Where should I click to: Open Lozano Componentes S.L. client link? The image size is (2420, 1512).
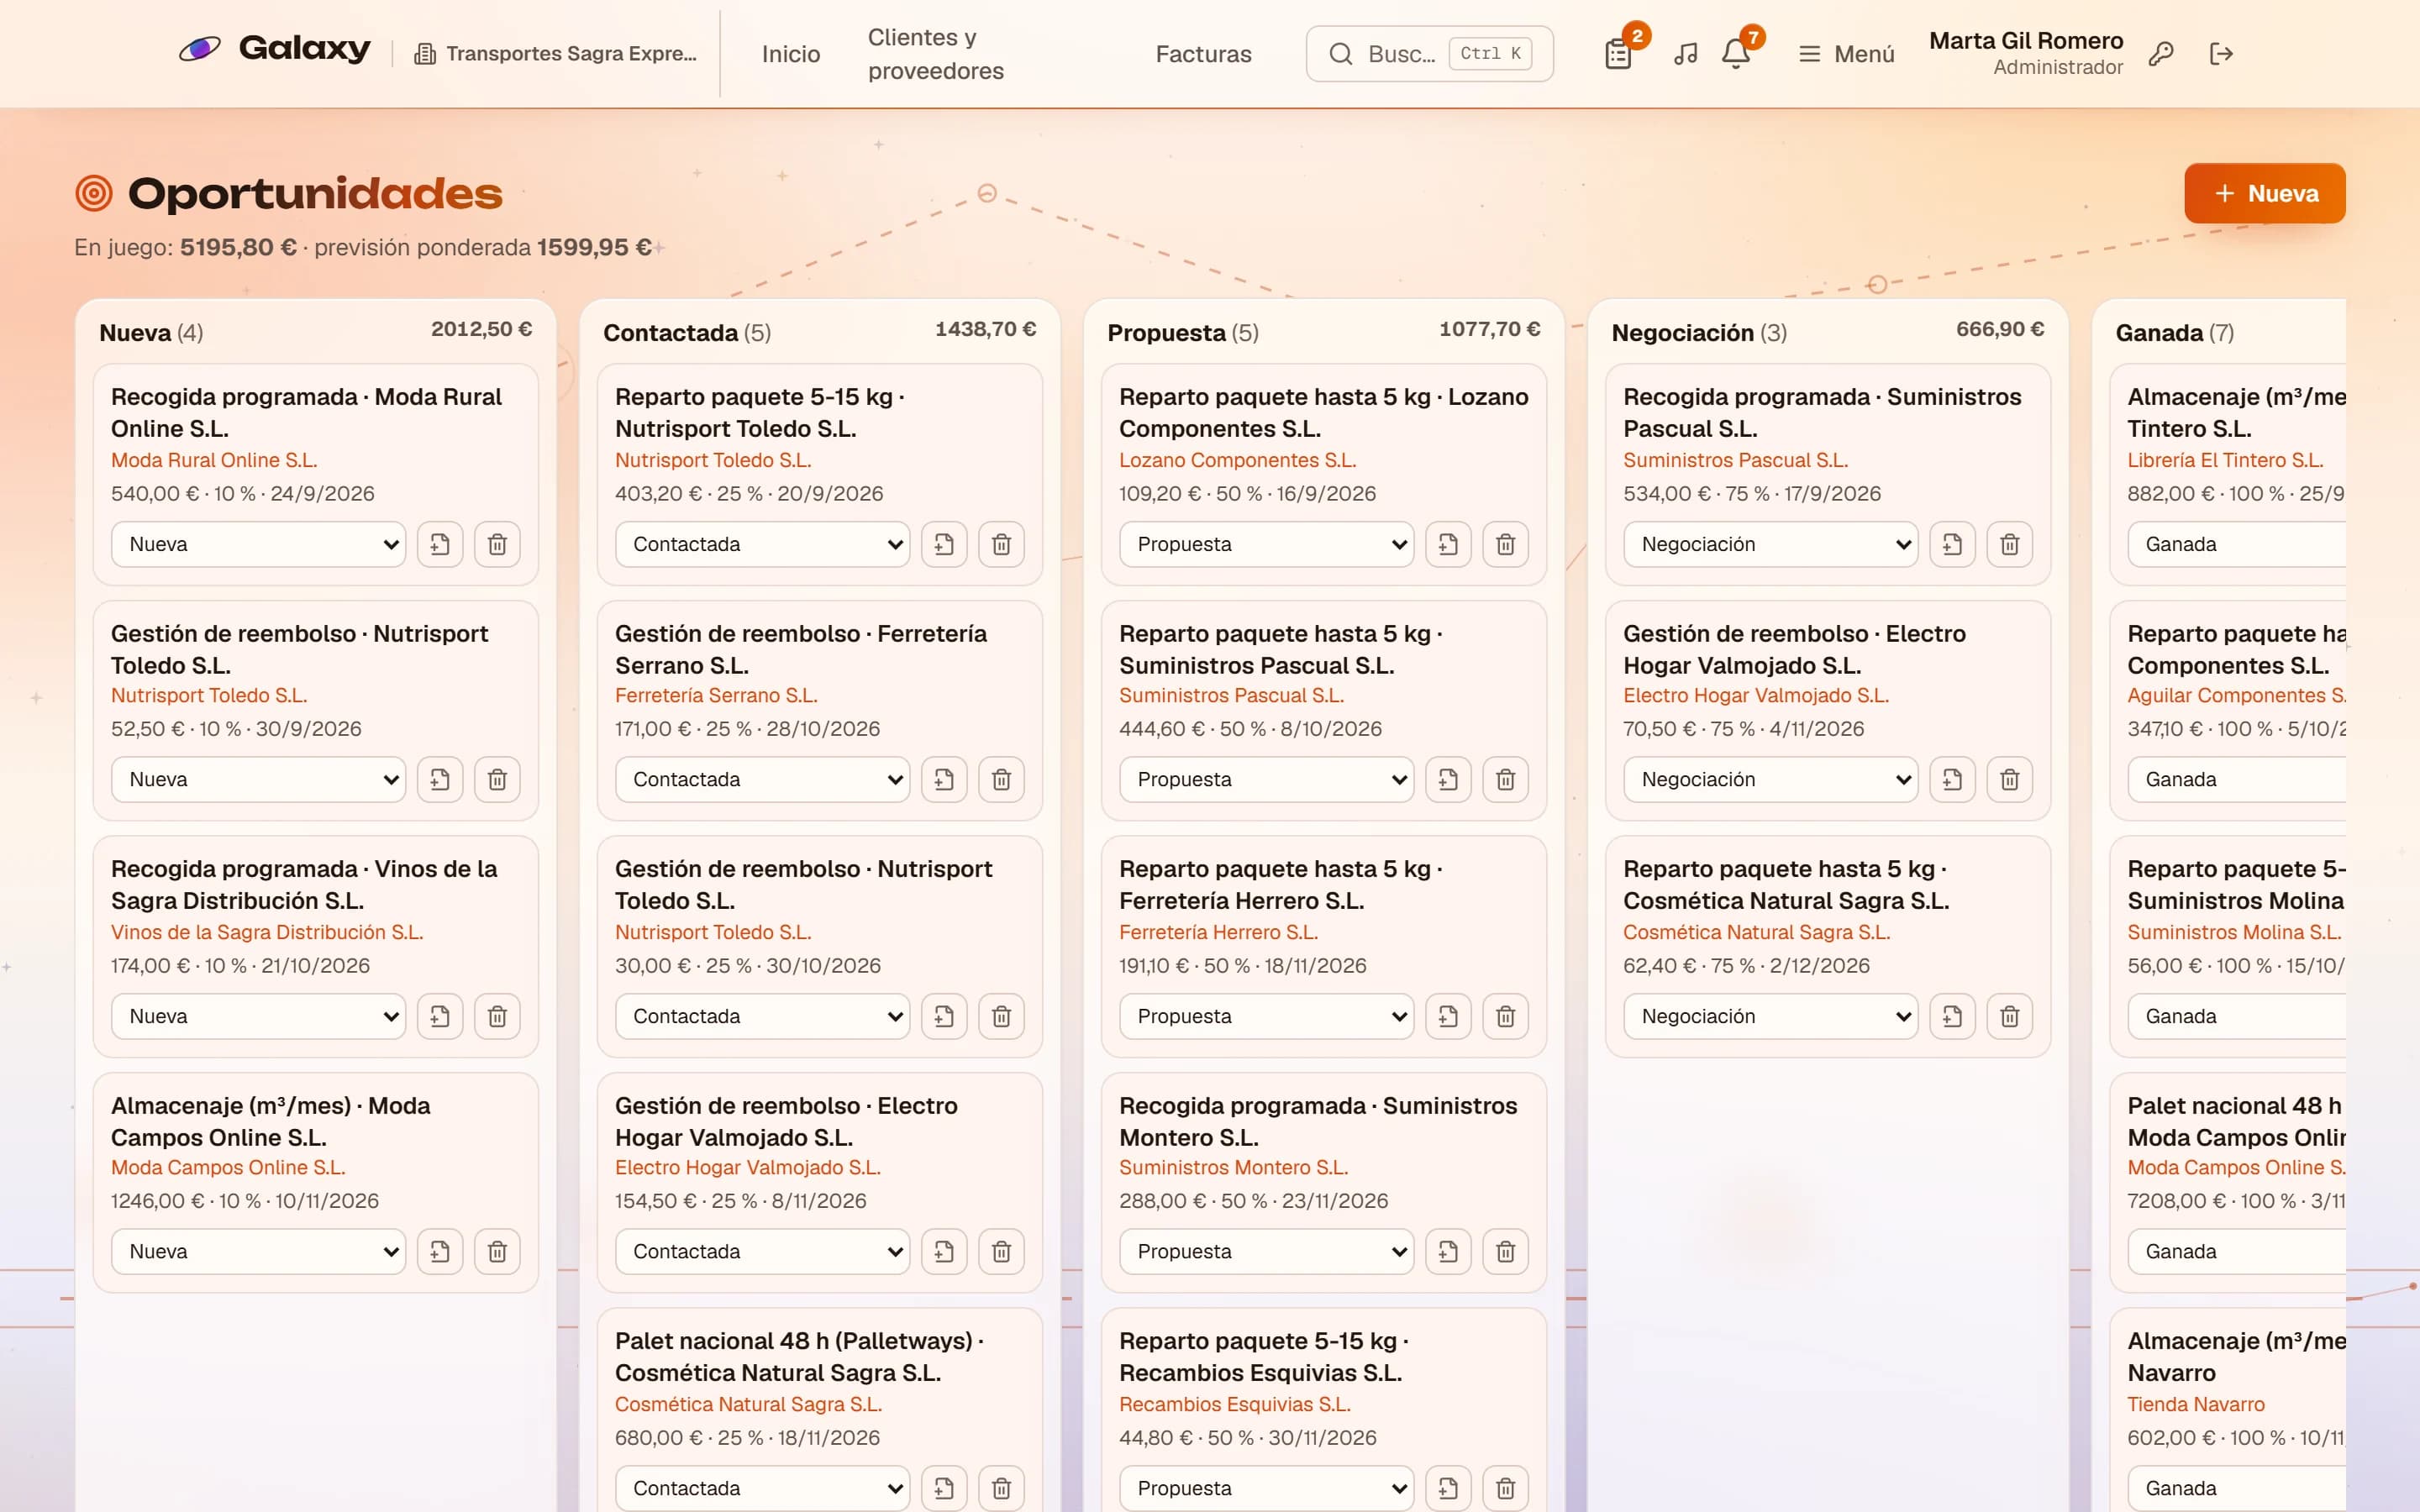pos(1237,460)
